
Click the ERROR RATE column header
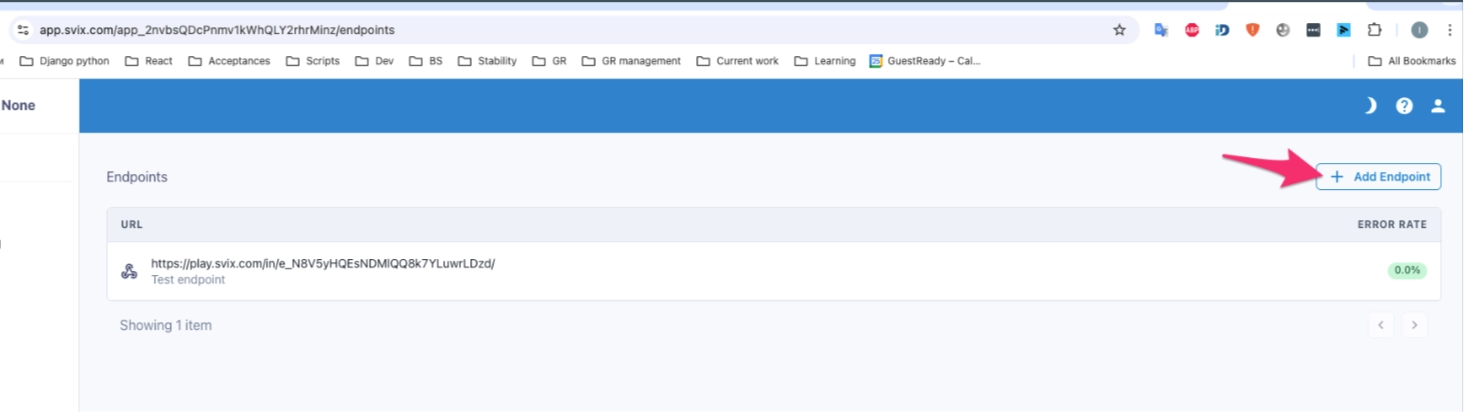coord(1392,225)
